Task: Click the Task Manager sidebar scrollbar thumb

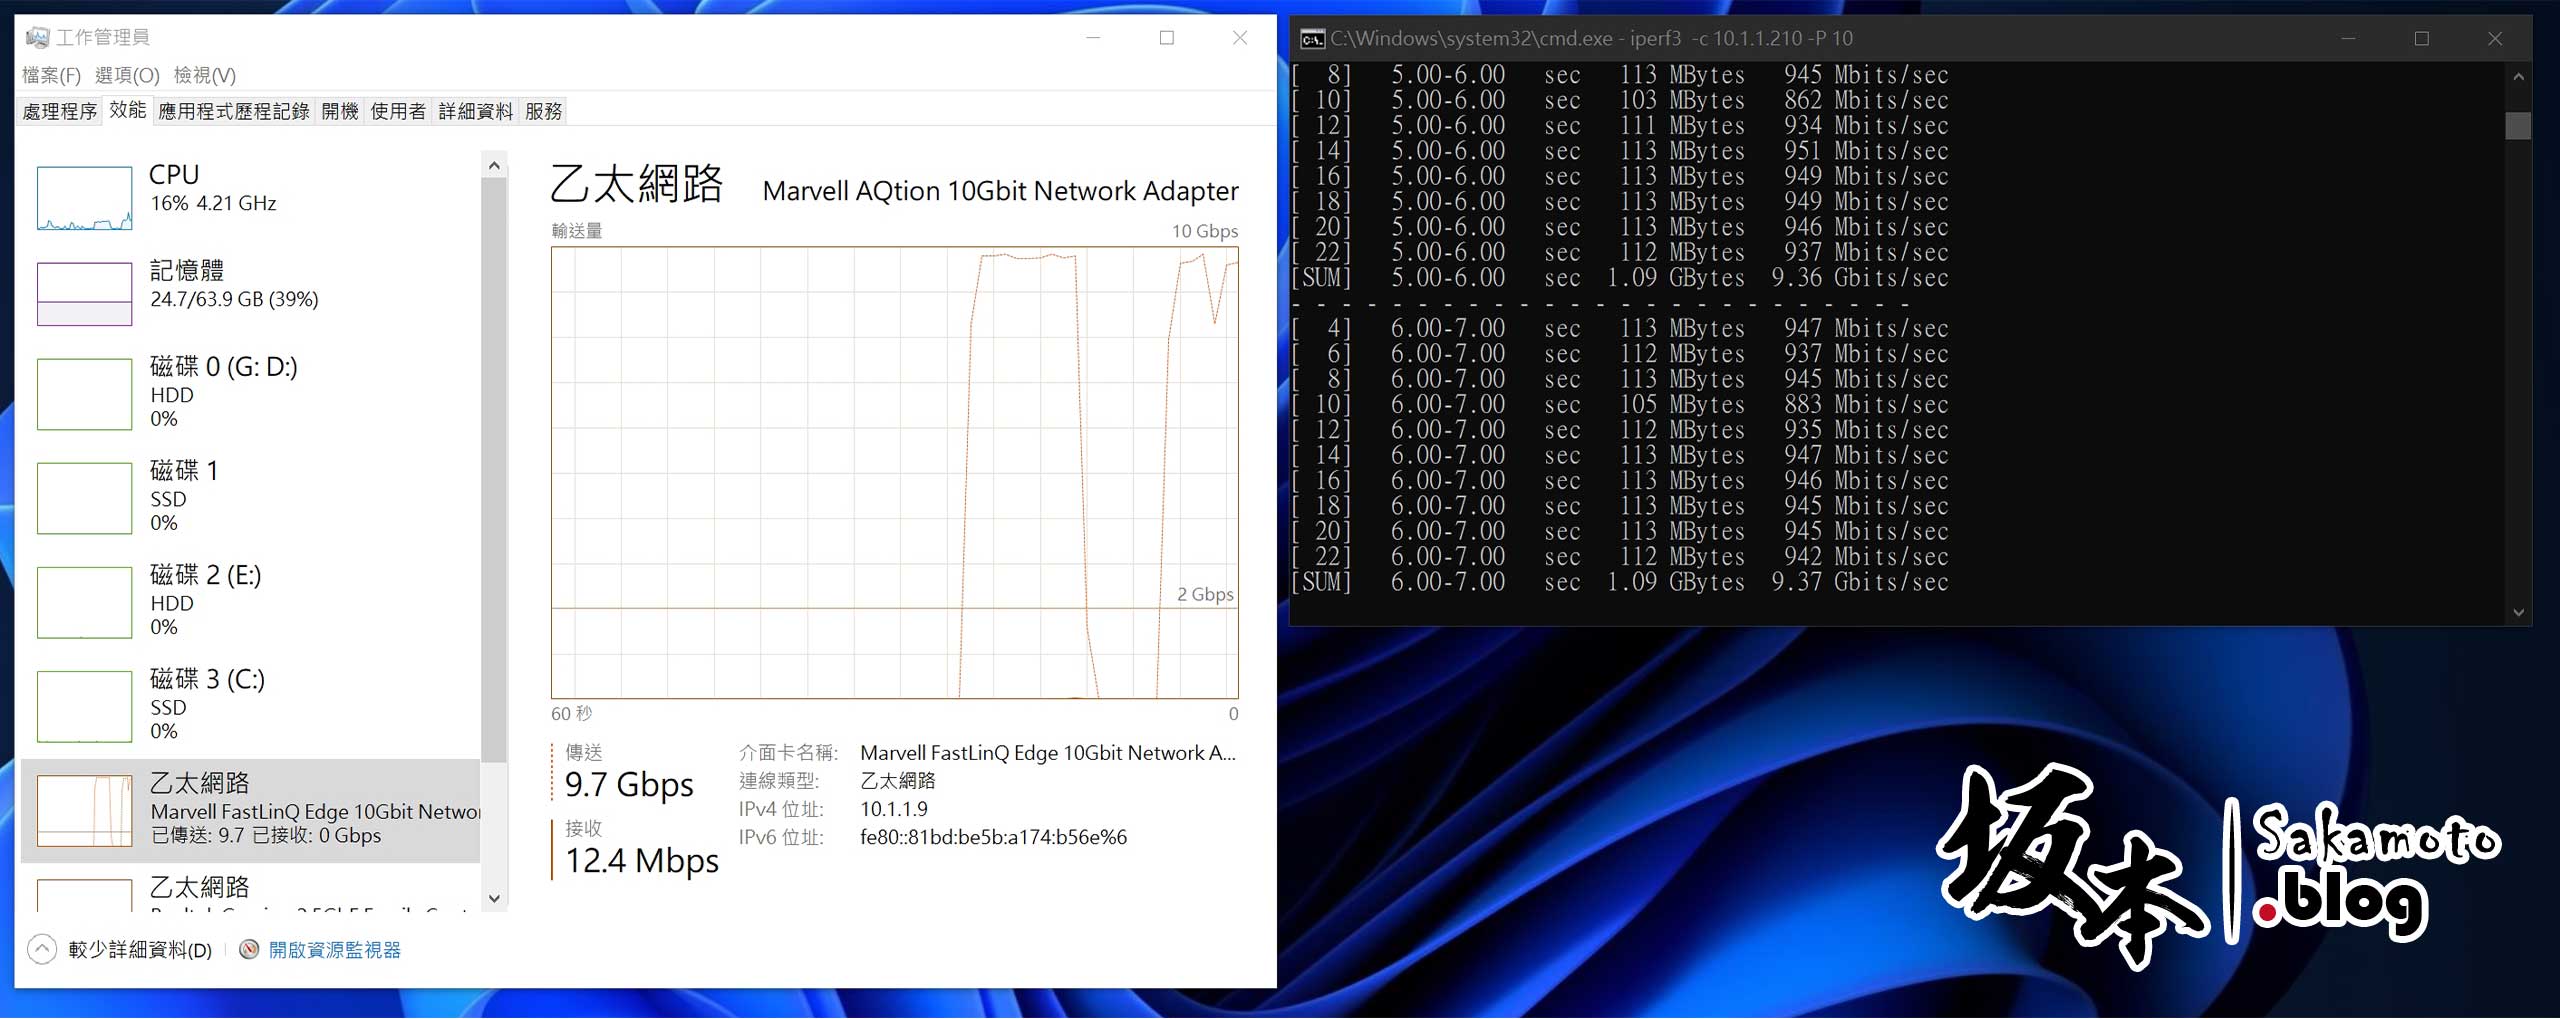Action: tap(494, 470)
